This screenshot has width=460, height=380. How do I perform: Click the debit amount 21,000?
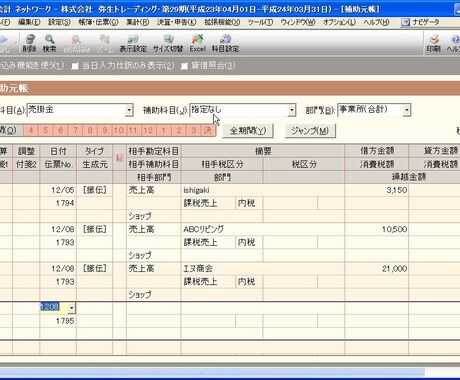pos(394,269)
